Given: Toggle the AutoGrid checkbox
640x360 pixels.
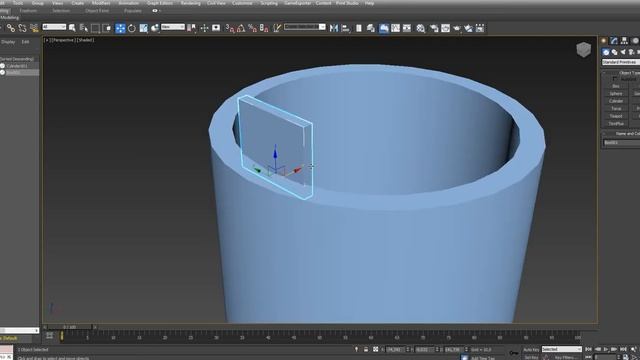Looking at the screenshot, I should click(614, 79).
